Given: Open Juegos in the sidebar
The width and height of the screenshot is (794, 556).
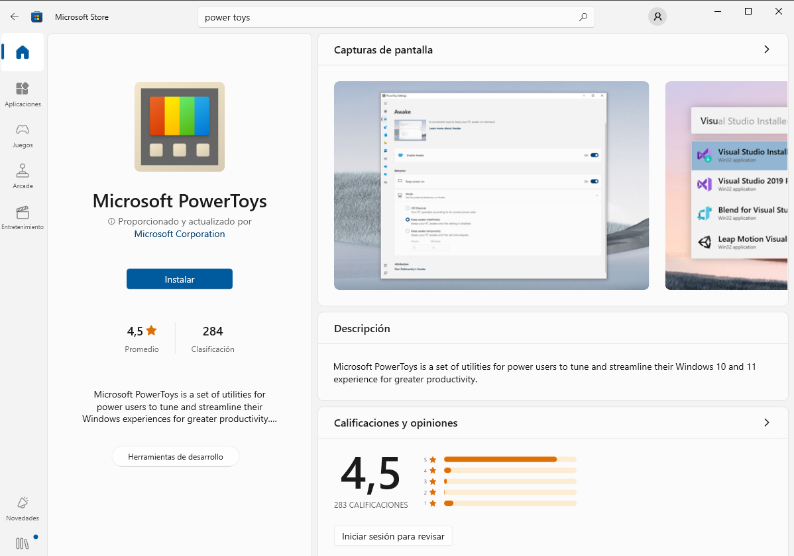Looking at the screenshot, I should pyautogui.click(x=22, y=136).
